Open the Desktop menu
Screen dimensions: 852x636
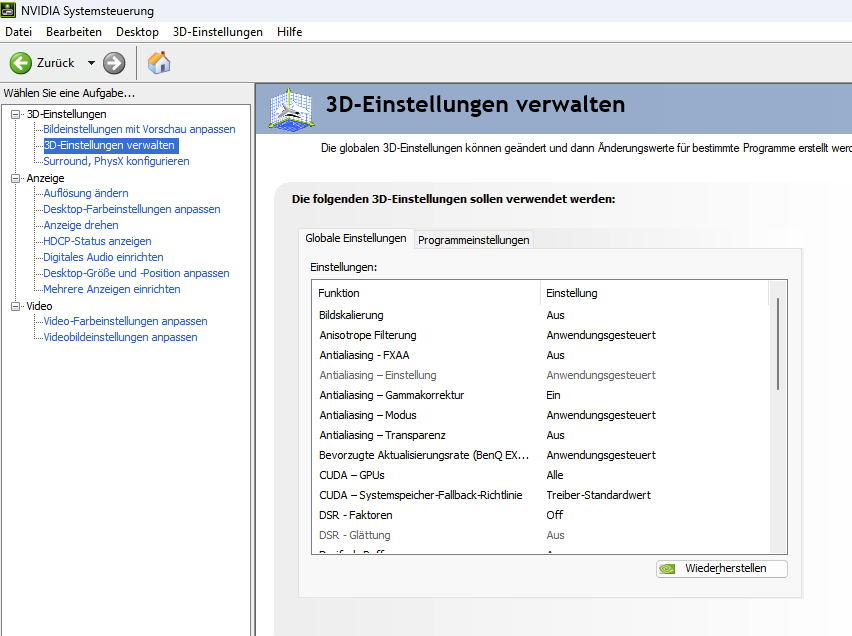click(137, 32)
